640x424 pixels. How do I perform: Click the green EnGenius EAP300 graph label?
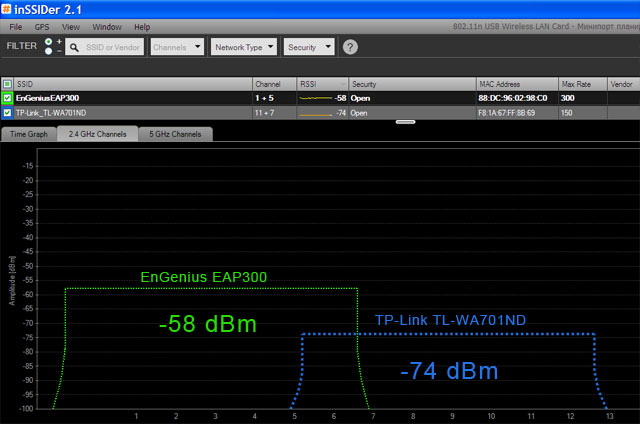pos(204,277)
